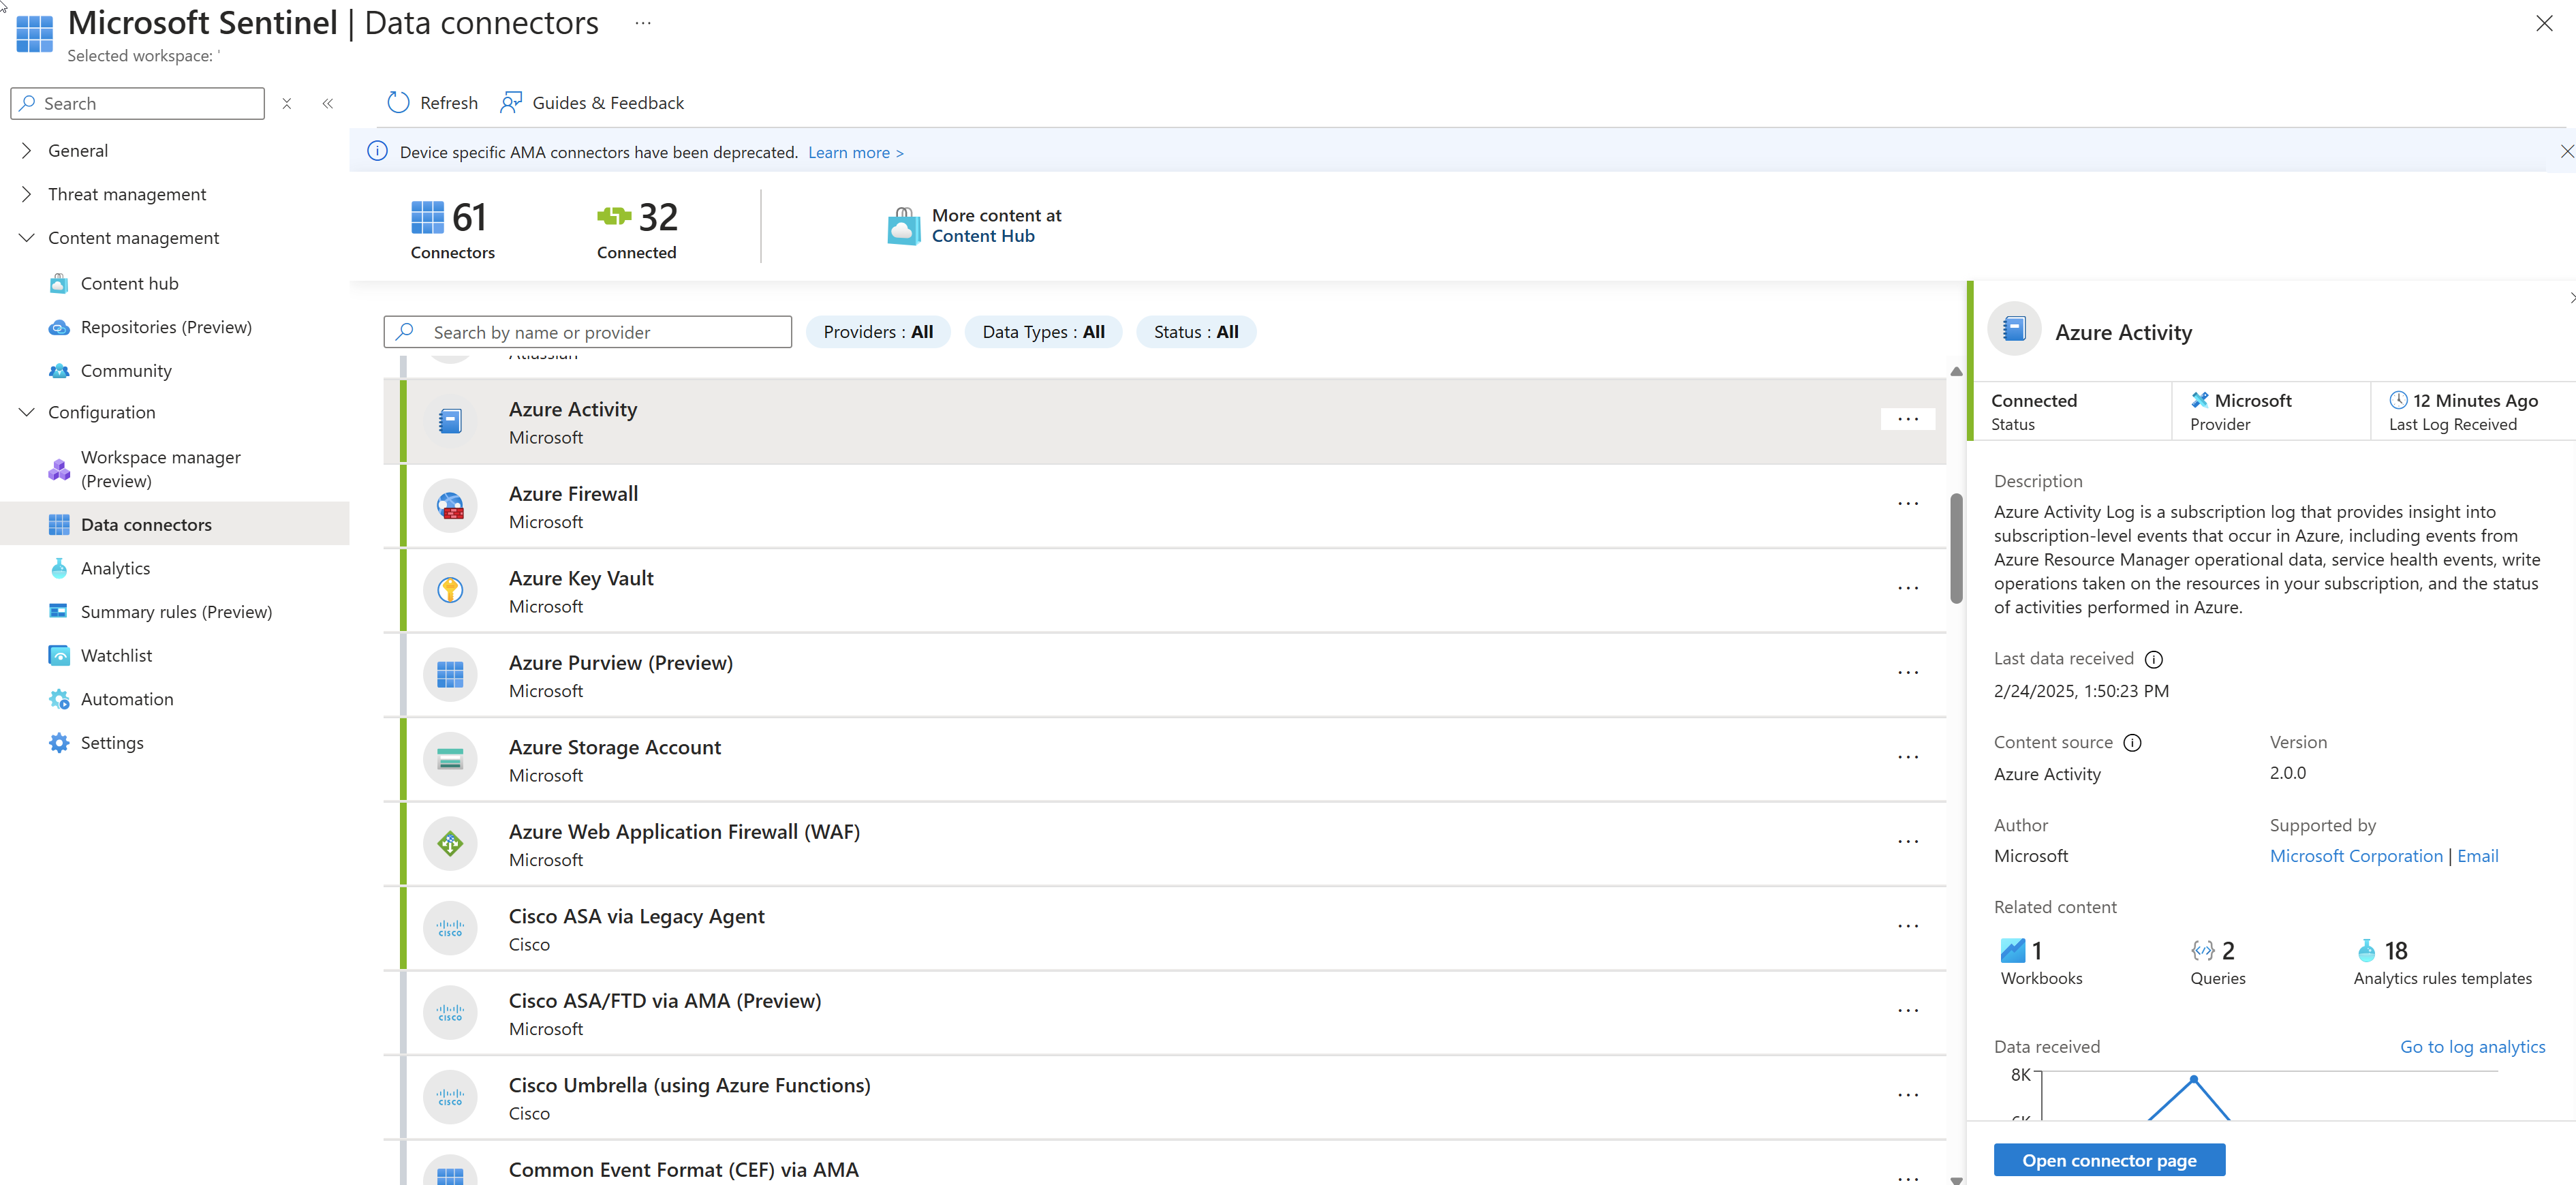Follow the Learn more link in banner
2576x1185 pixels.
click(855, 152)
